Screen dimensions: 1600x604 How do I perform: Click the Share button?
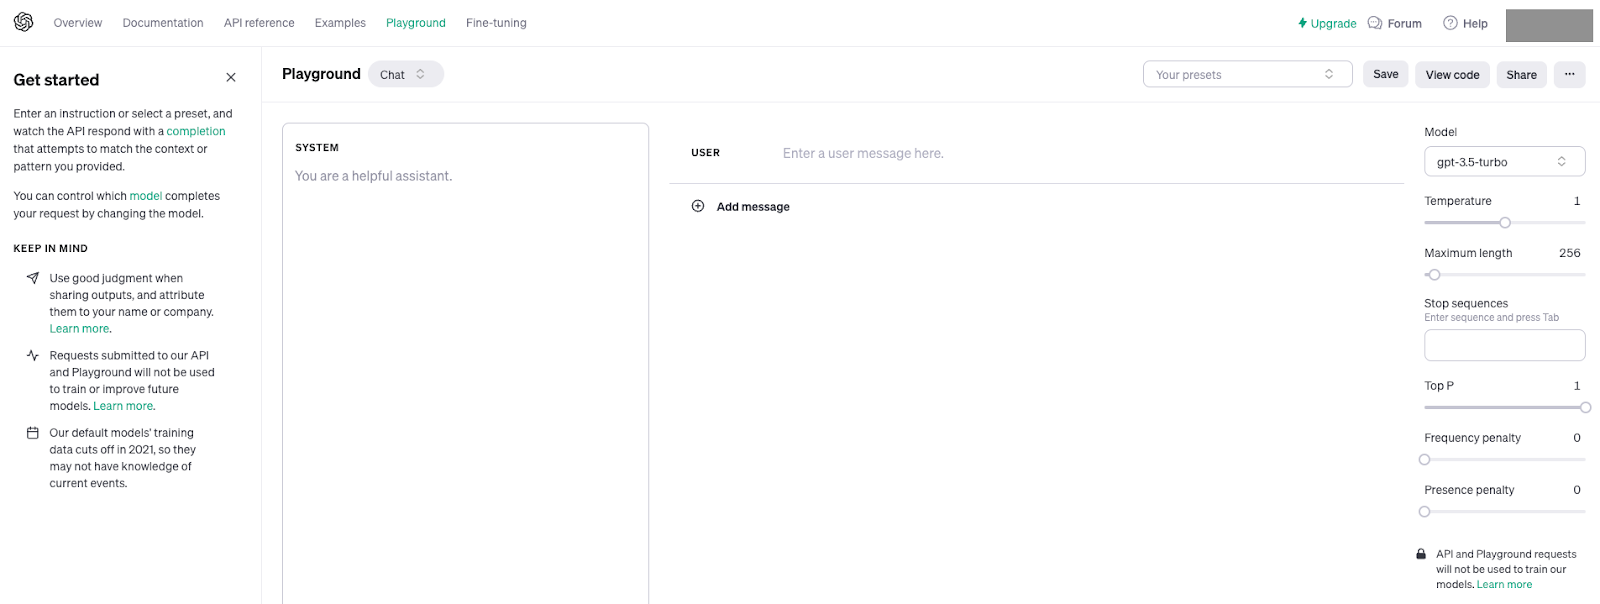(1521, 74)
